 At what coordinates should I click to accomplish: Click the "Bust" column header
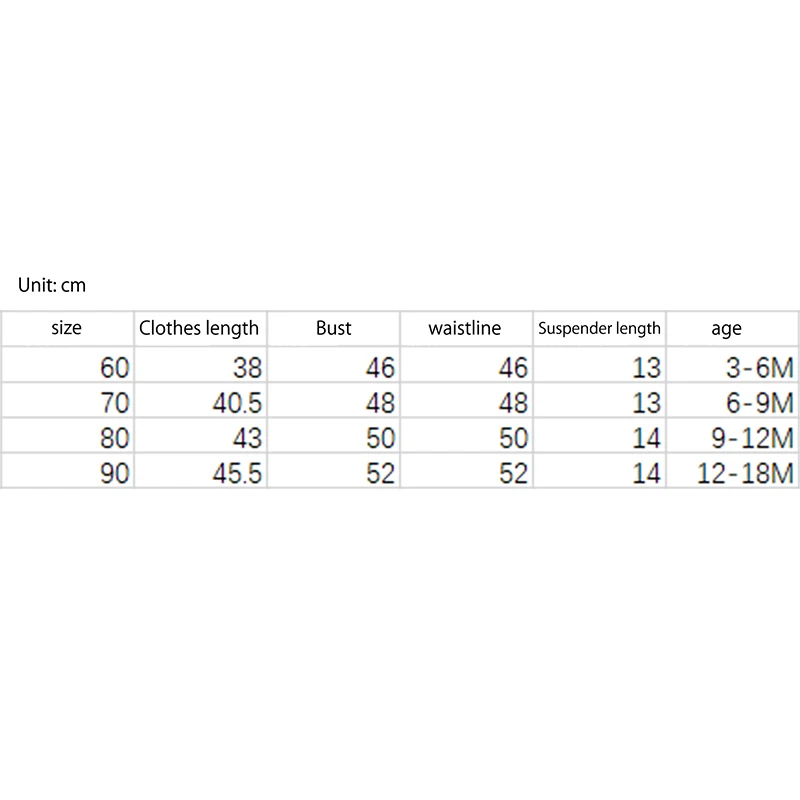click(333, 328)
